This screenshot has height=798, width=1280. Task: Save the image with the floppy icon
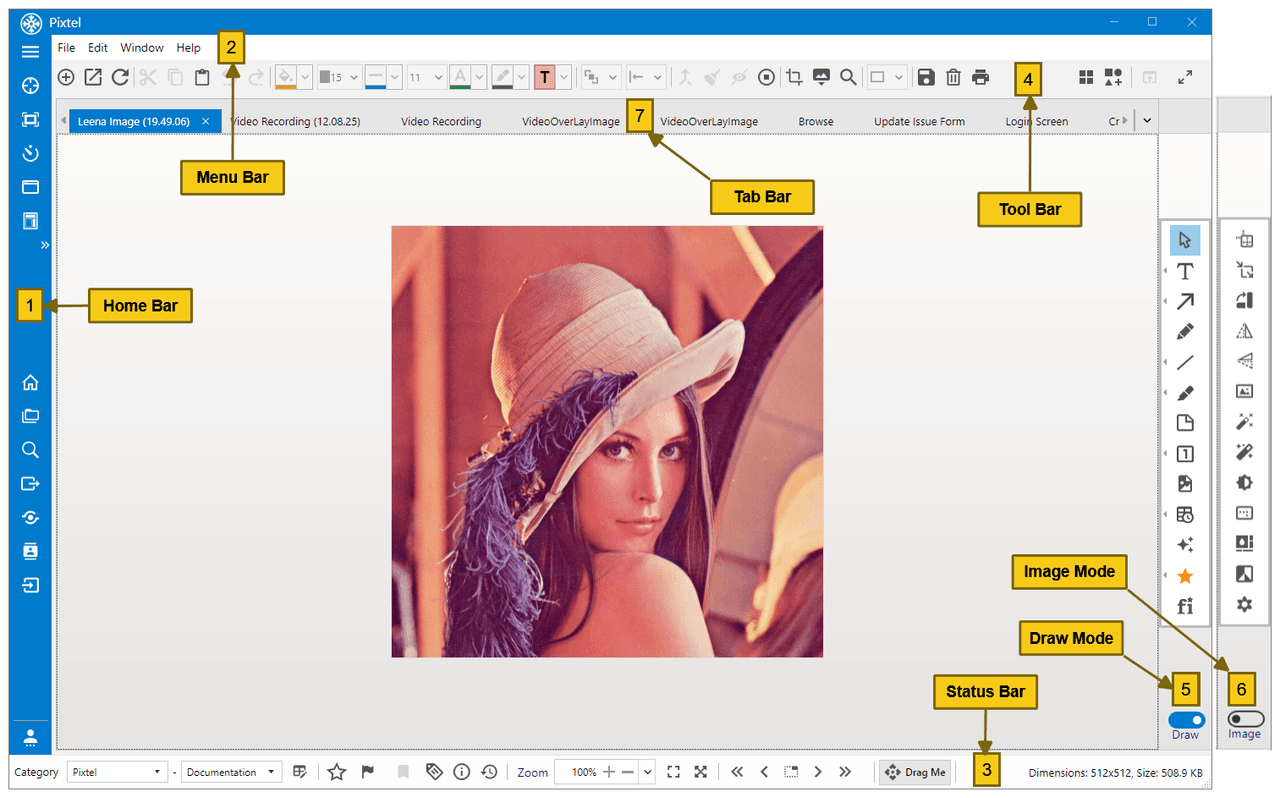pyautogui.click(x=926, y=77)
